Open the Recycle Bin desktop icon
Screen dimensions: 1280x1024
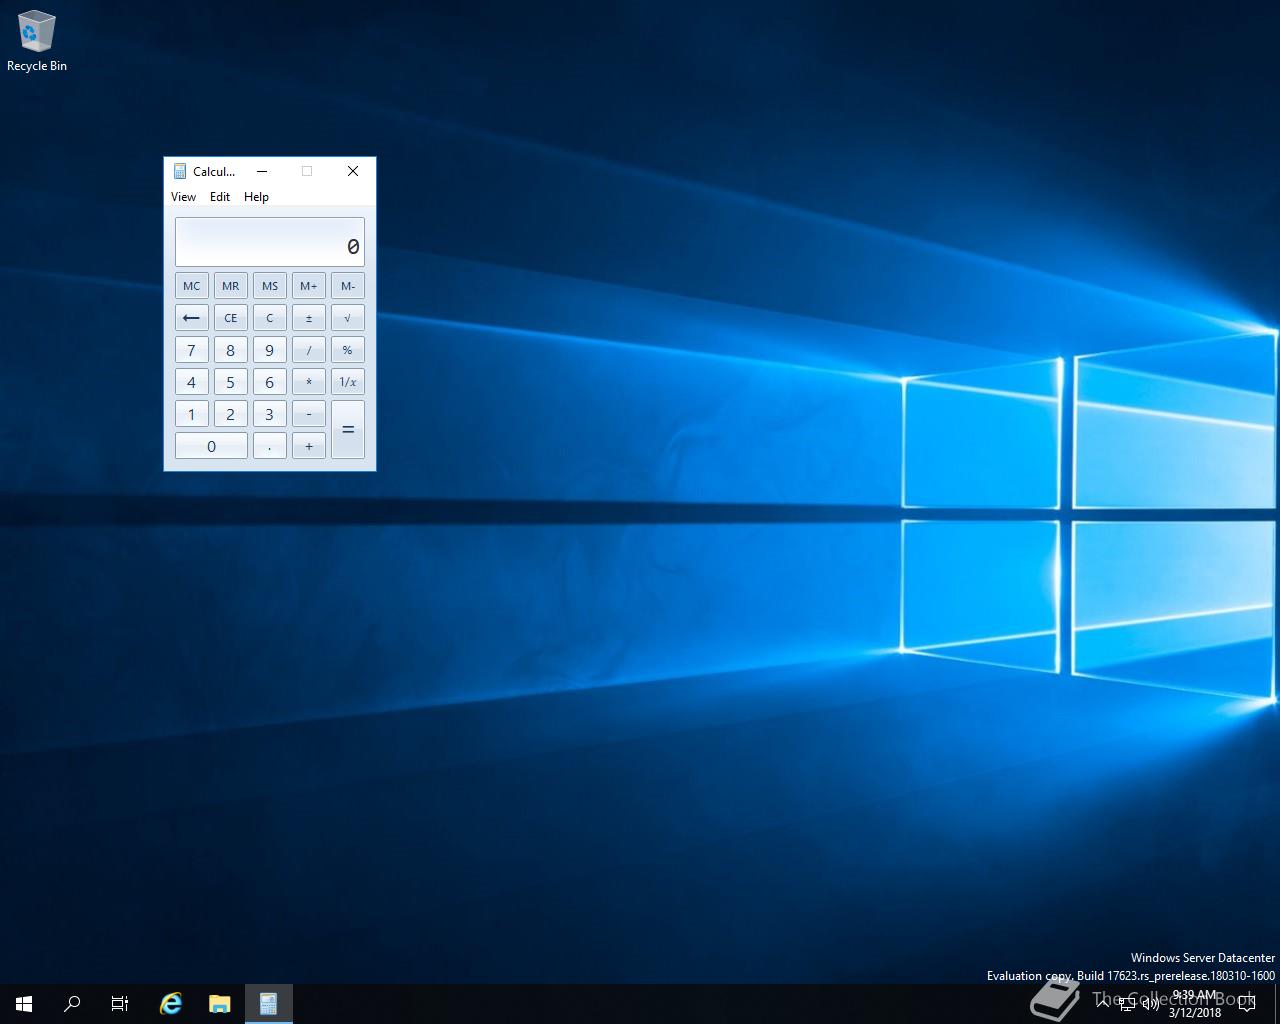point(37,42)
